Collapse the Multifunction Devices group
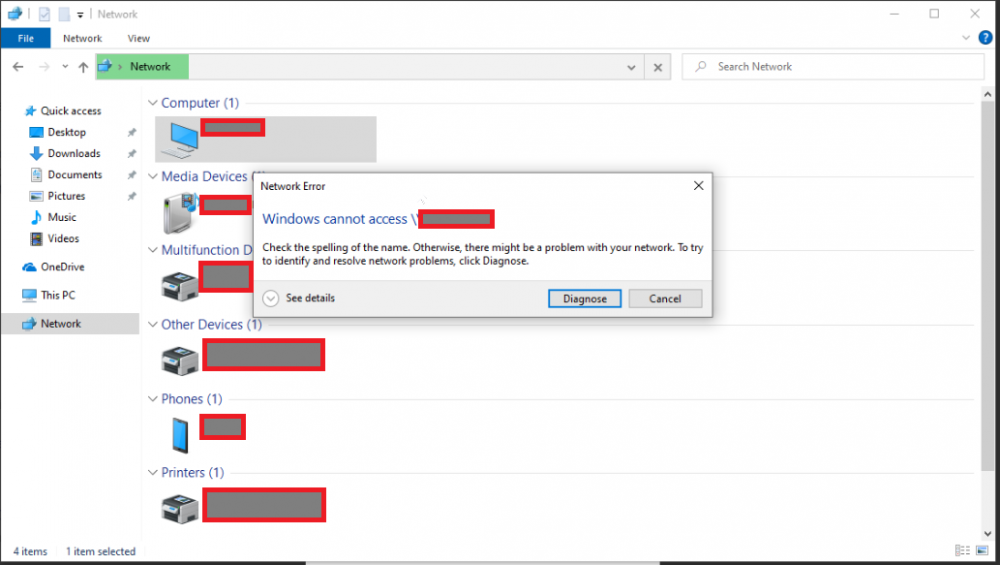This screenshot has width=1000, height=565. [152, 250]
